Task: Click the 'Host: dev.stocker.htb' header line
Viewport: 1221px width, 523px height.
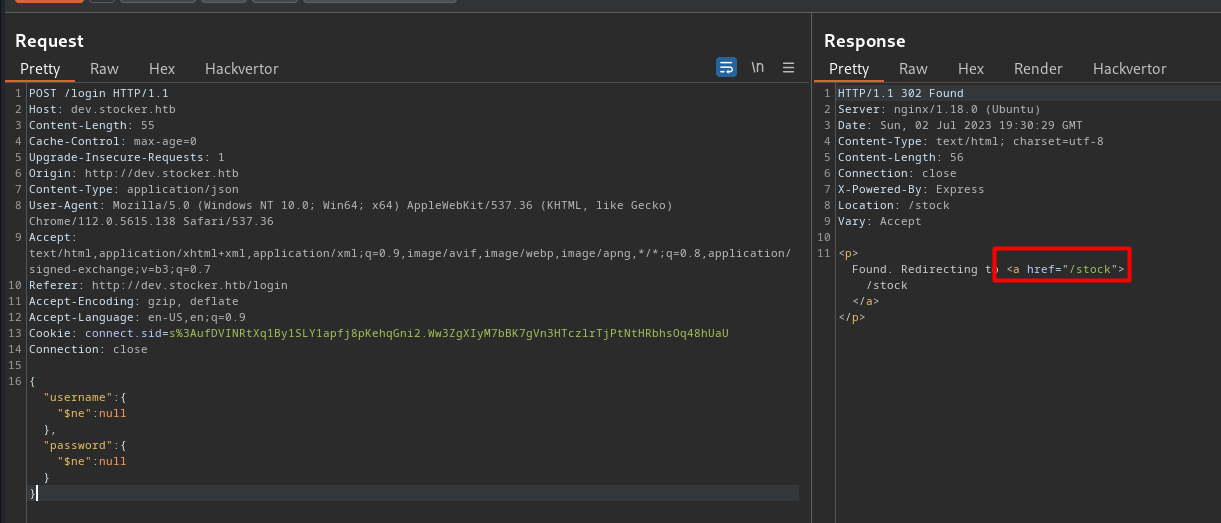Action: coord(102,109)
